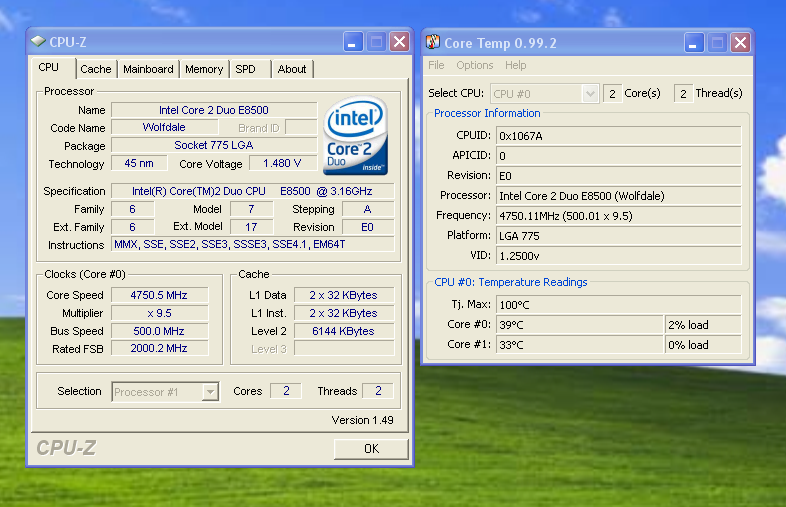The image size is (786, 507).
Task: Close the CPU-Z window
Action: [400, 42]
